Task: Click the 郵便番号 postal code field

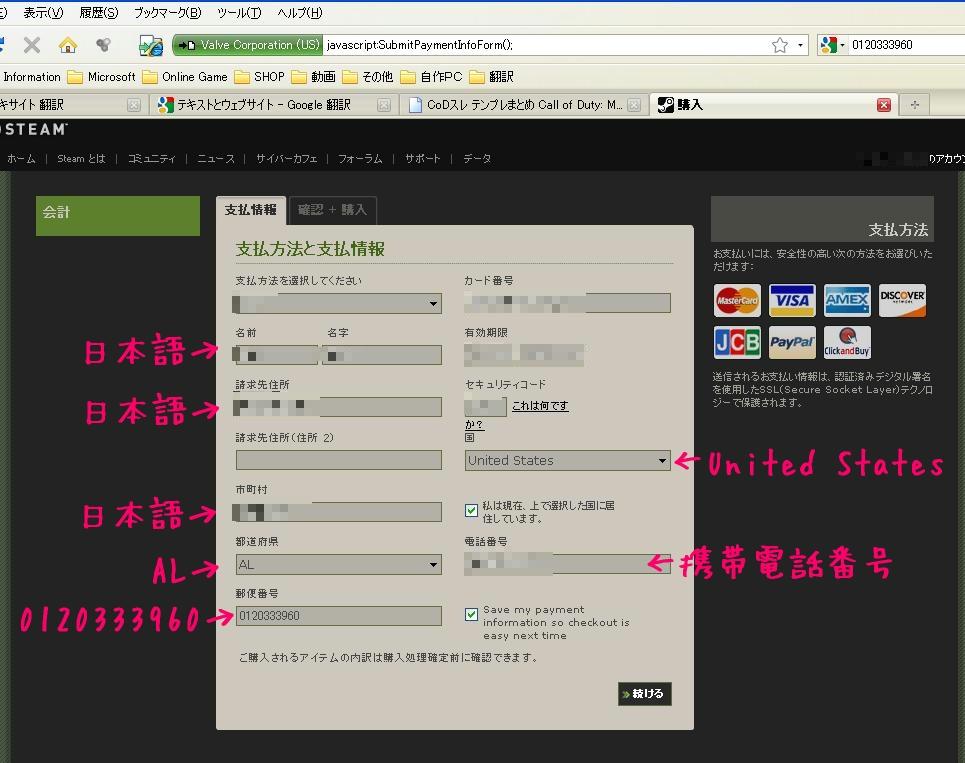Action: (x=338, y=616)
